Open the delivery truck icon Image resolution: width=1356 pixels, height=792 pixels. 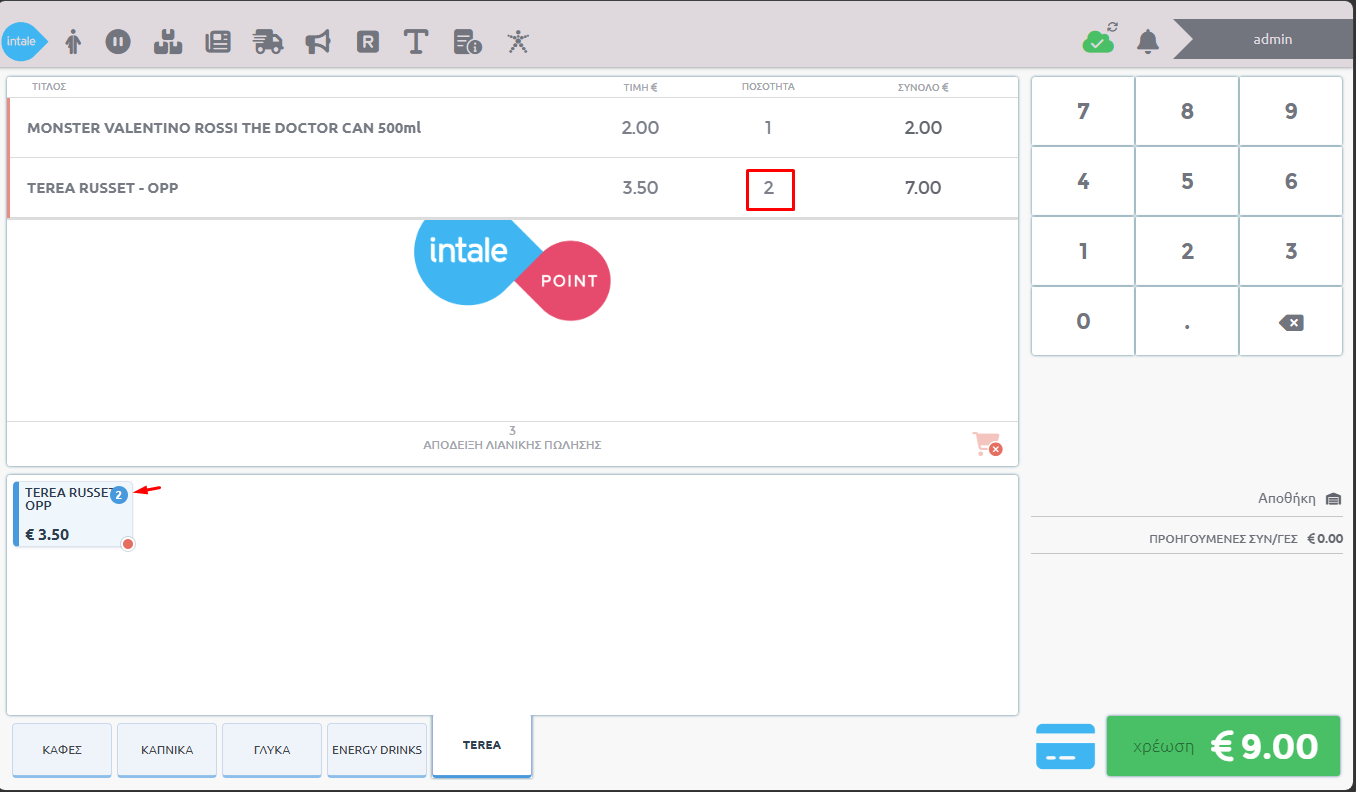click(268, 41)
